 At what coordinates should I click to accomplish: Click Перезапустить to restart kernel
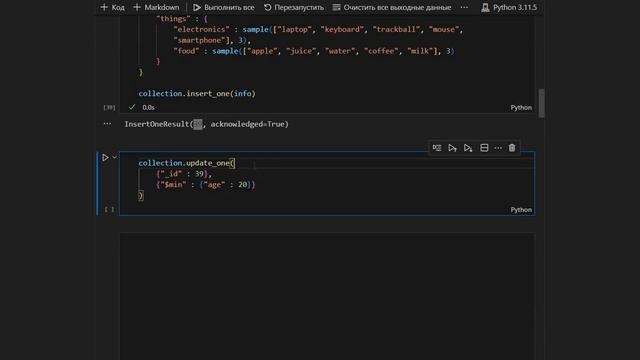click(x=293, y=7)
